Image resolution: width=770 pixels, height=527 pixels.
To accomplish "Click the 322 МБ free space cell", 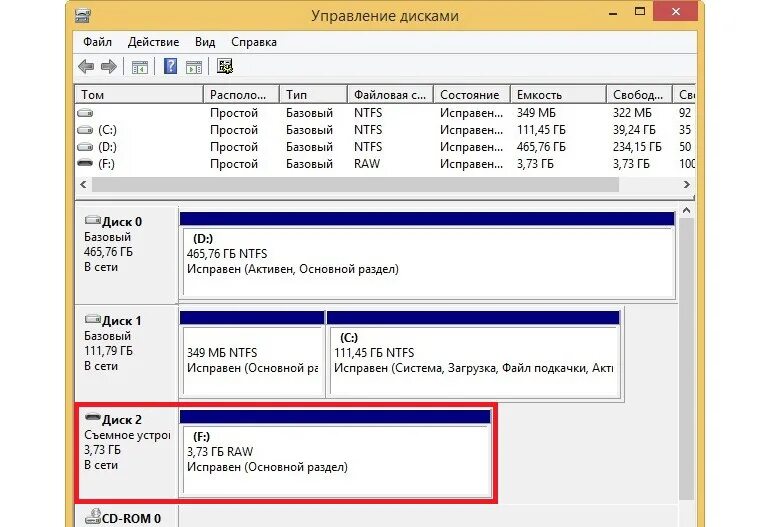I will [632, 113].
